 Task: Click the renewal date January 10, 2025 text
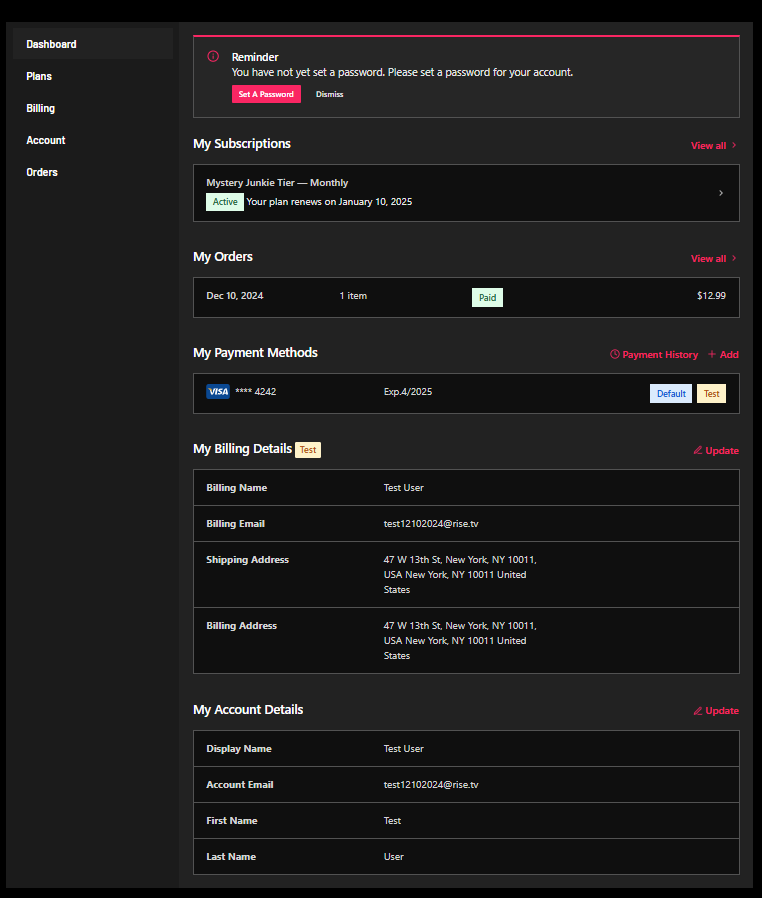[x=375, y=202]
